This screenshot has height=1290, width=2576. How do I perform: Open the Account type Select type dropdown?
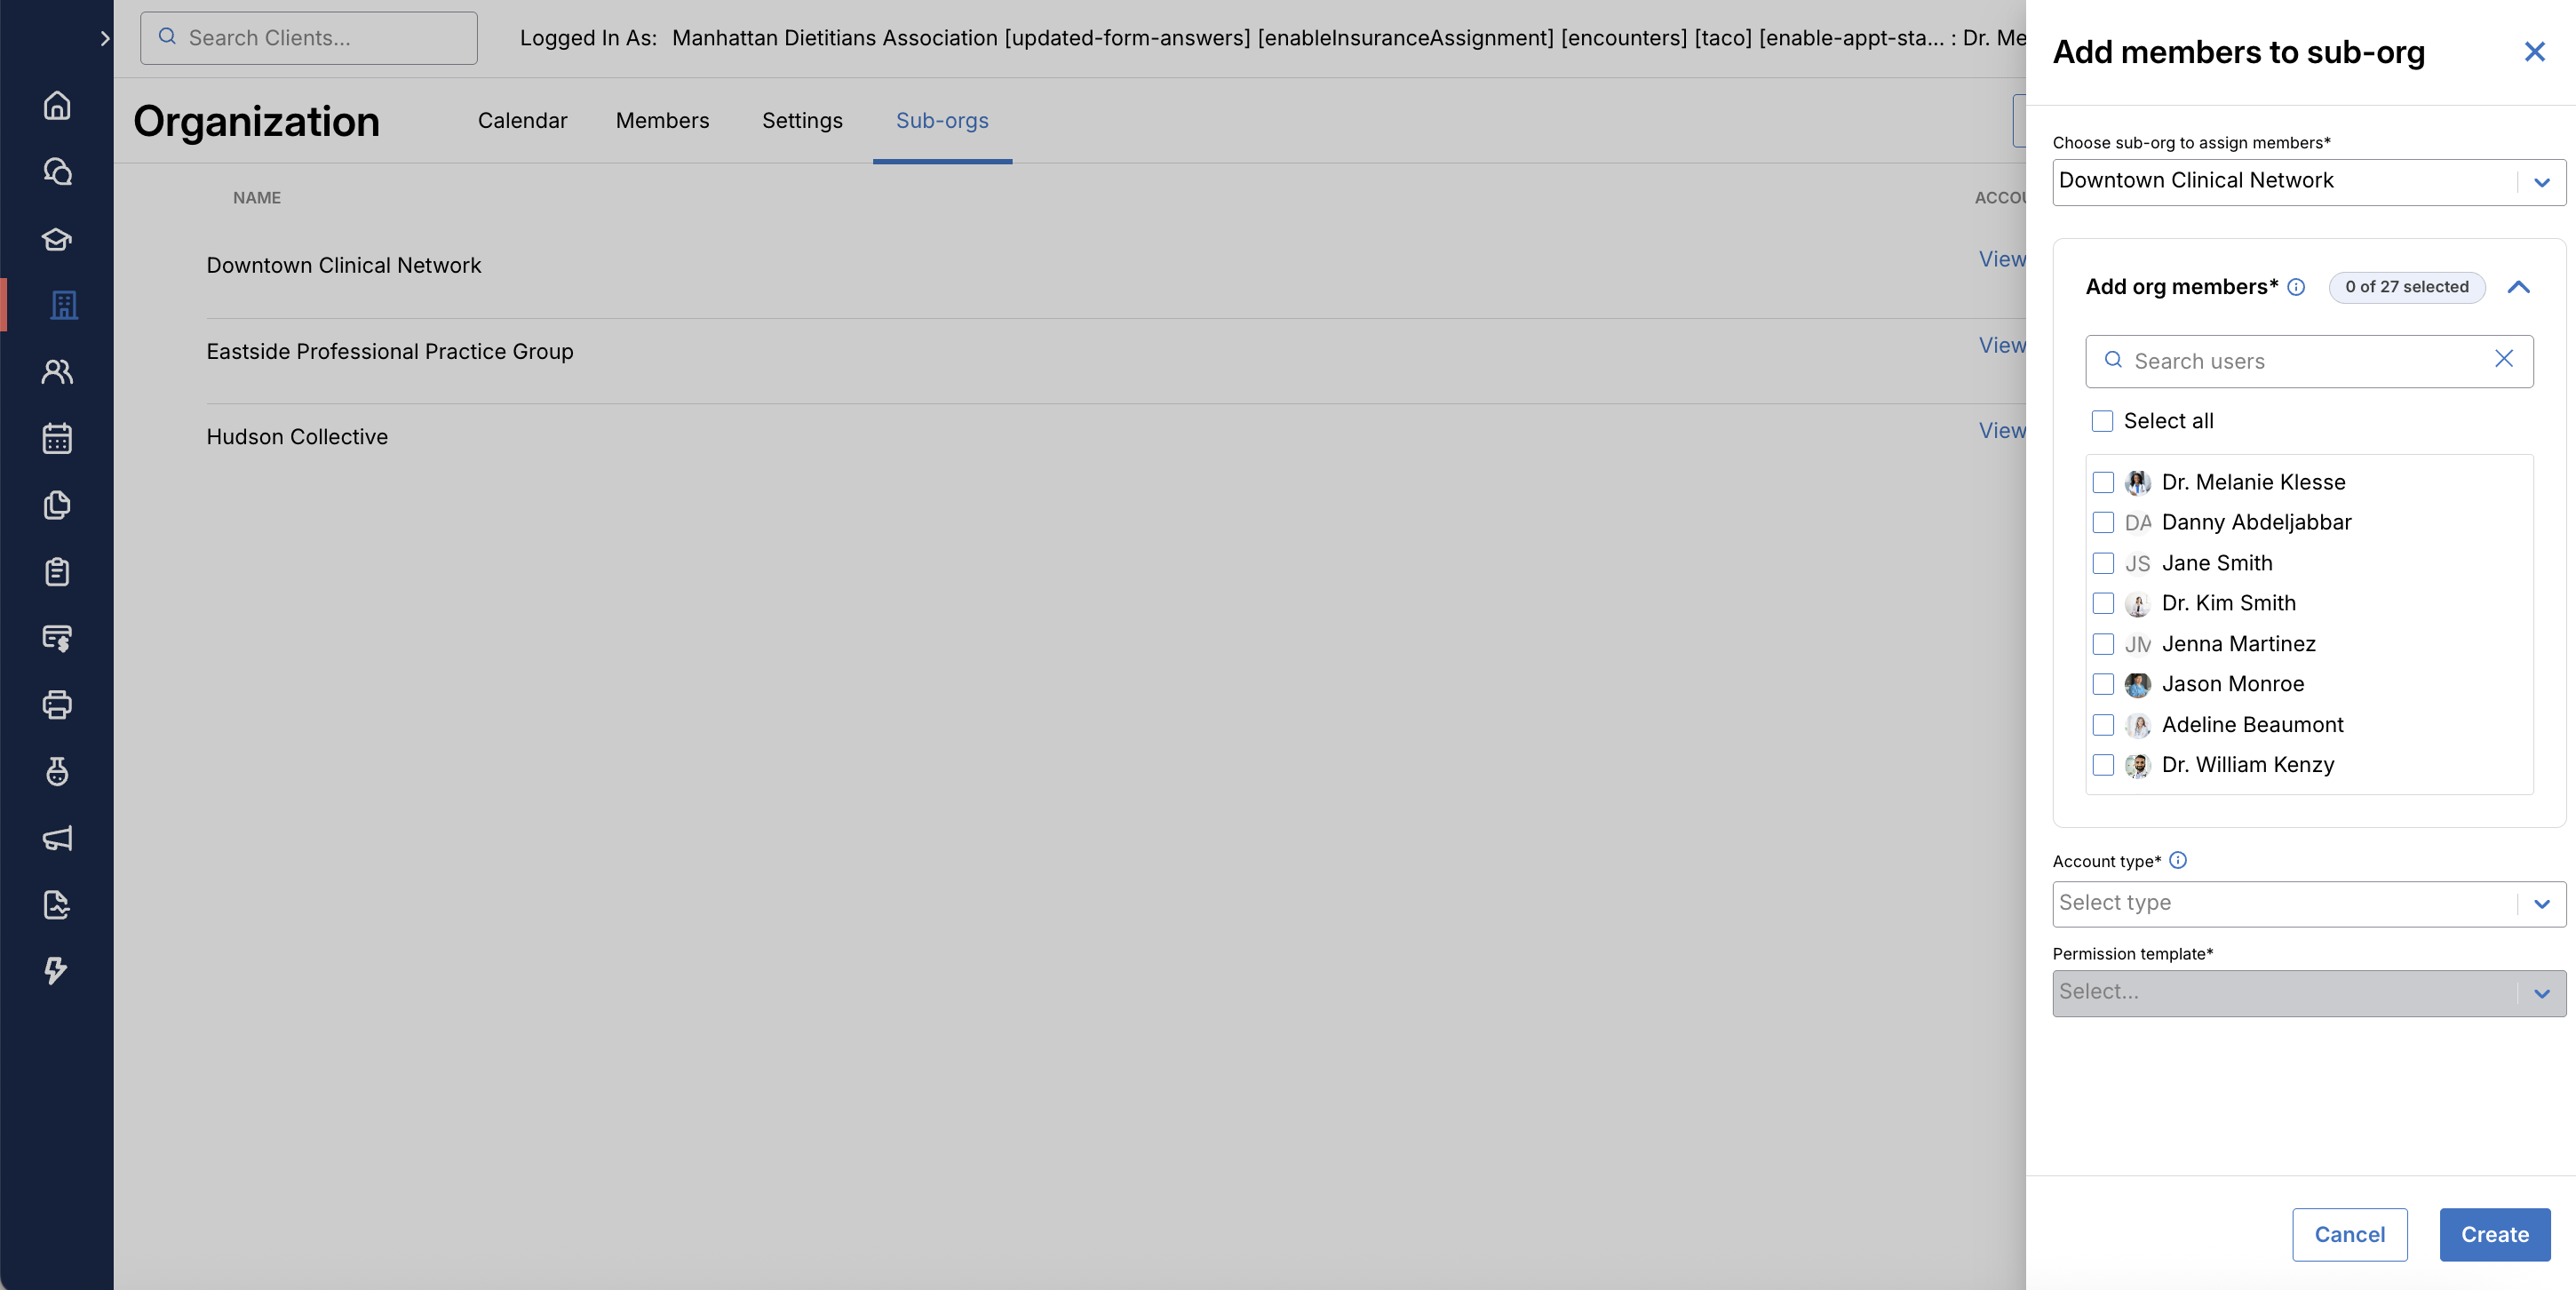pyautogui.click(x=2308, y=903)
